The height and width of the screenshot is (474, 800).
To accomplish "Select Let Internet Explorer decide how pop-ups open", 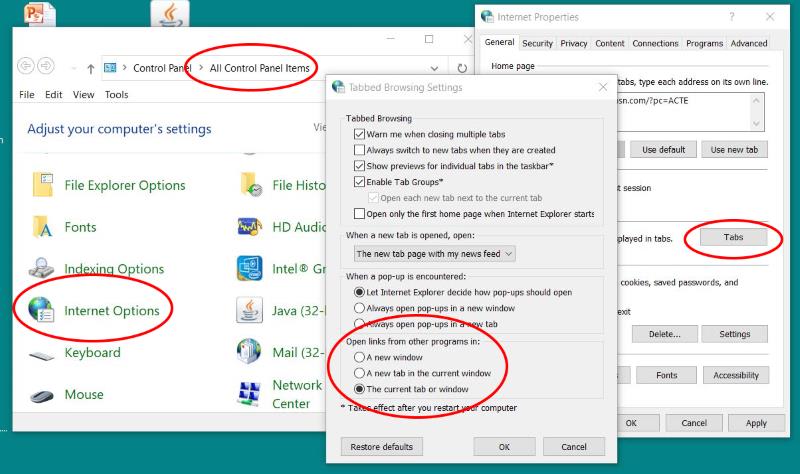I will (359, 292).
